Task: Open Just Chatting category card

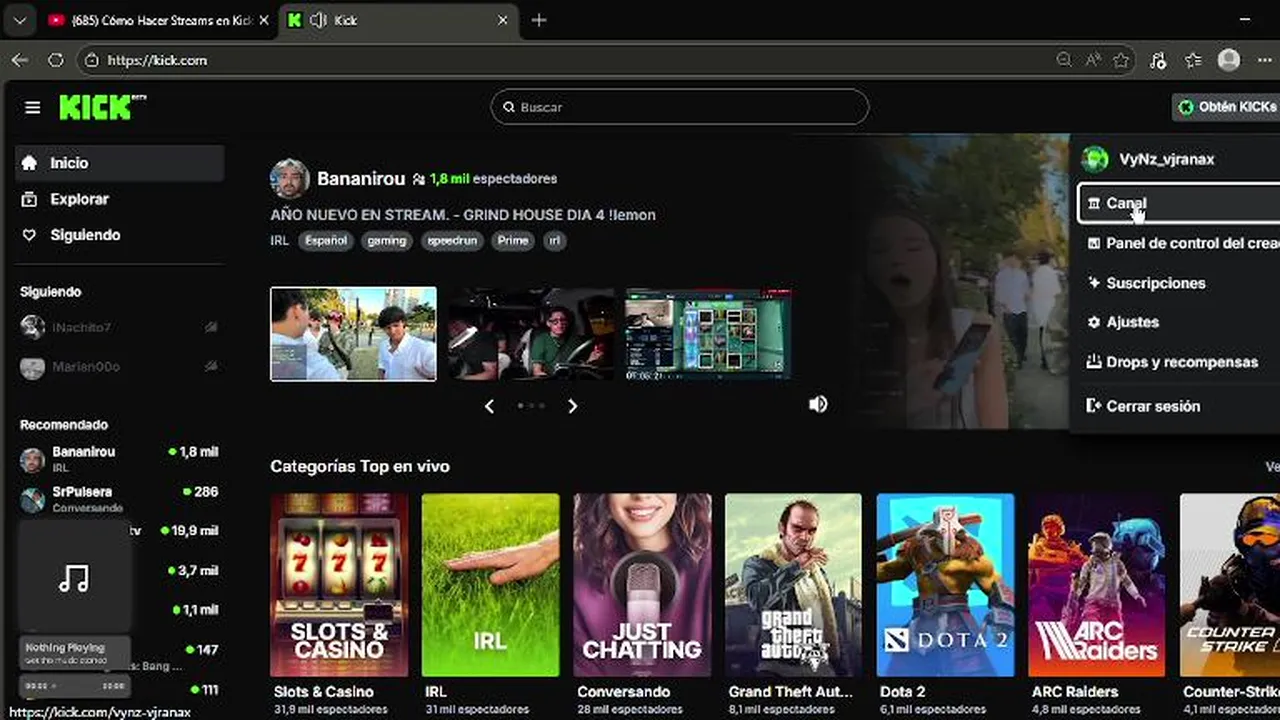Action: coord(642,584)
